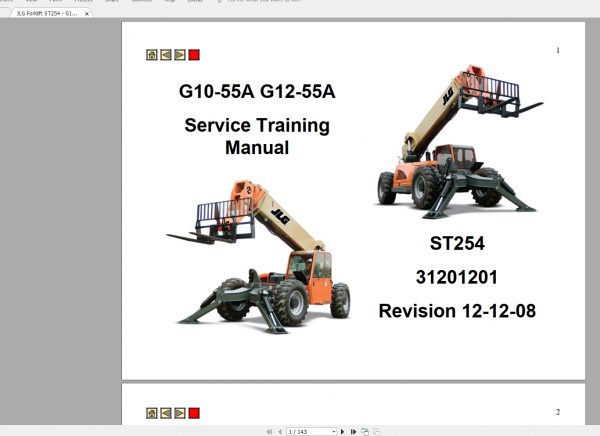
Task: Go to the first page using the bottom navigation bar
Action: pos(269,432)
